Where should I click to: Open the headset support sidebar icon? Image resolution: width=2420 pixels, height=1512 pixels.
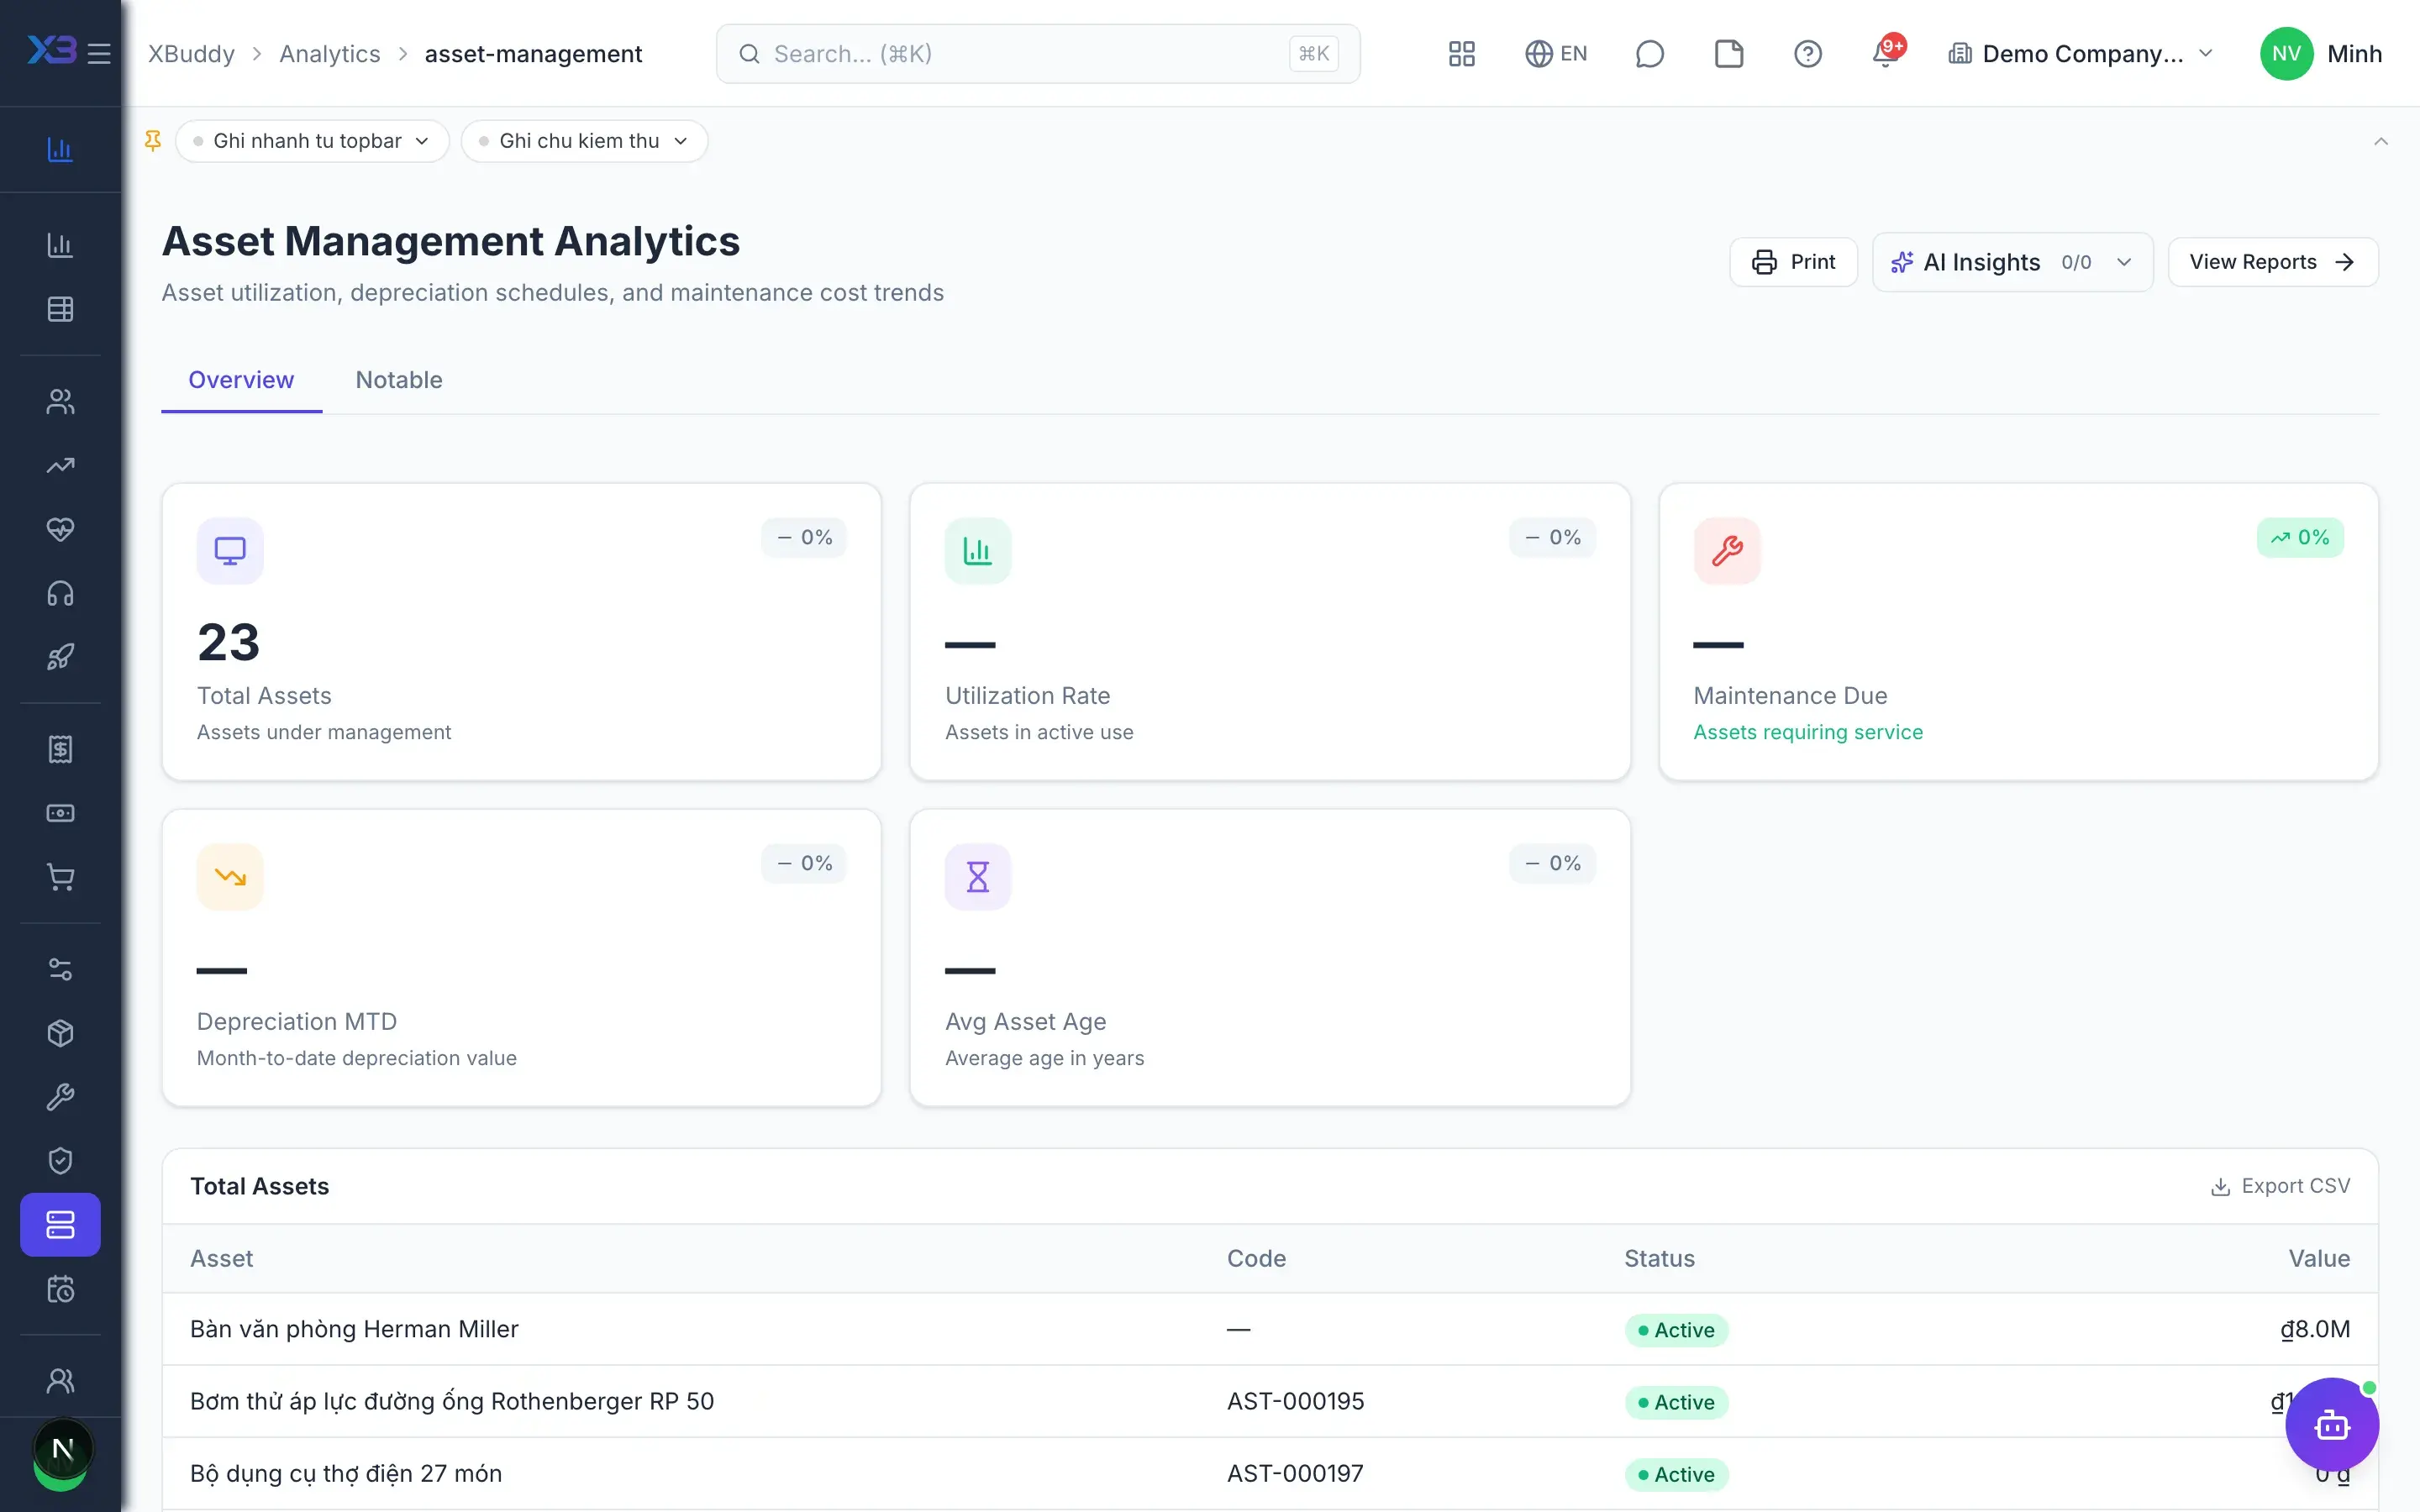coord(61,594)
